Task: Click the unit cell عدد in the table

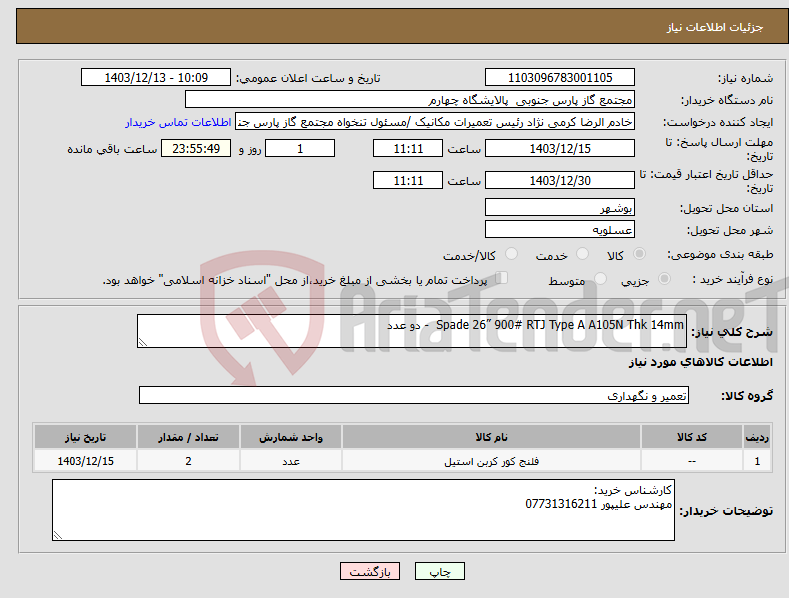Action: (291, 461)
